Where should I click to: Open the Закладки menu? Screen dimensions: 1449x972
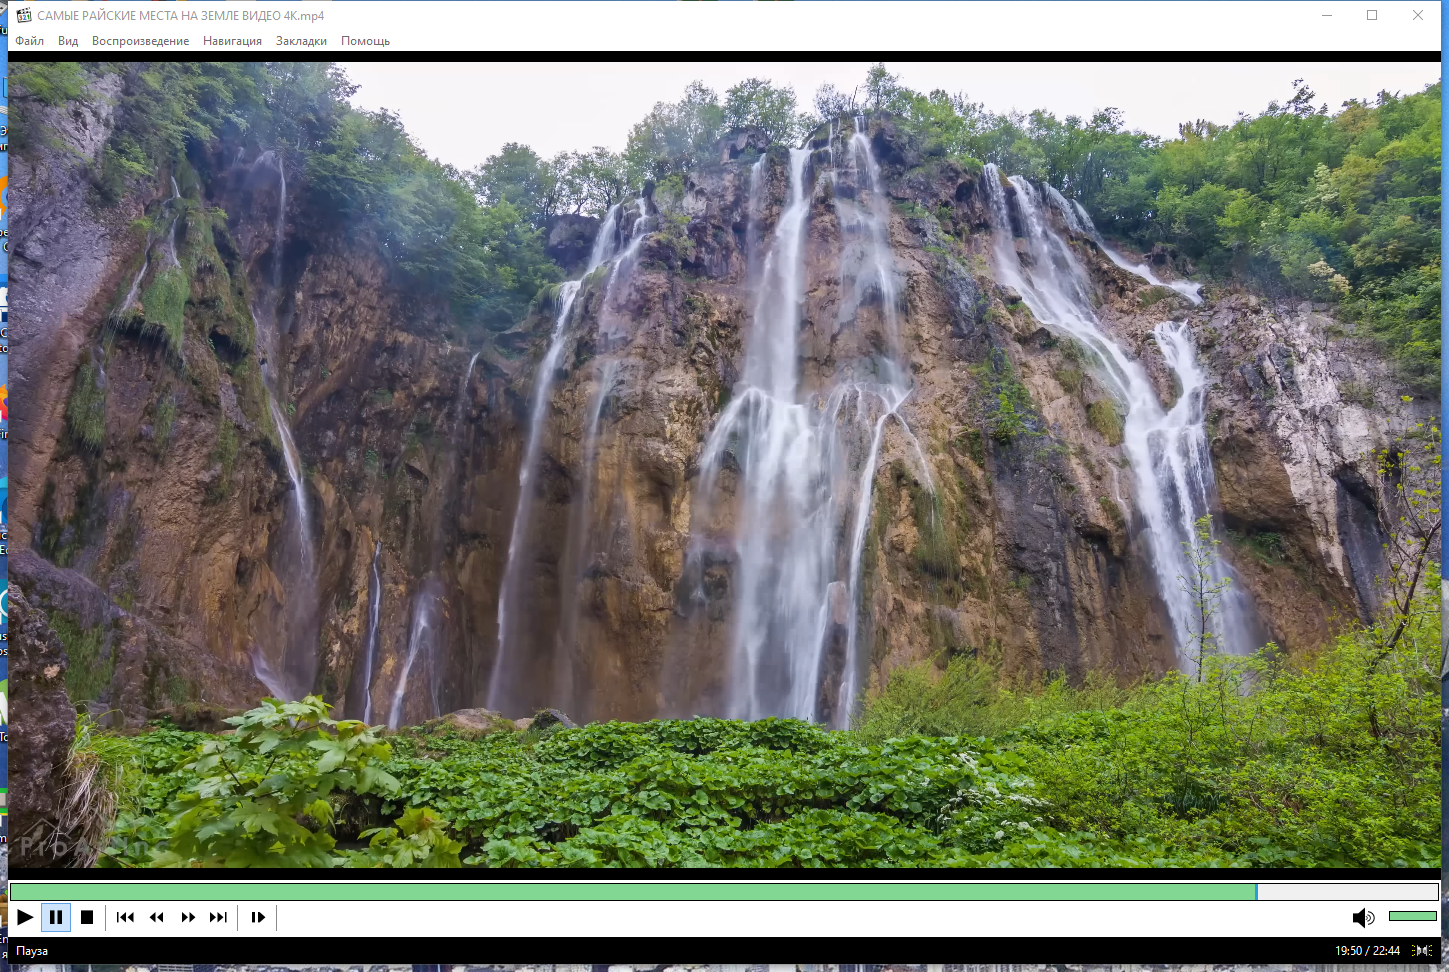click(x=301, y=41)
